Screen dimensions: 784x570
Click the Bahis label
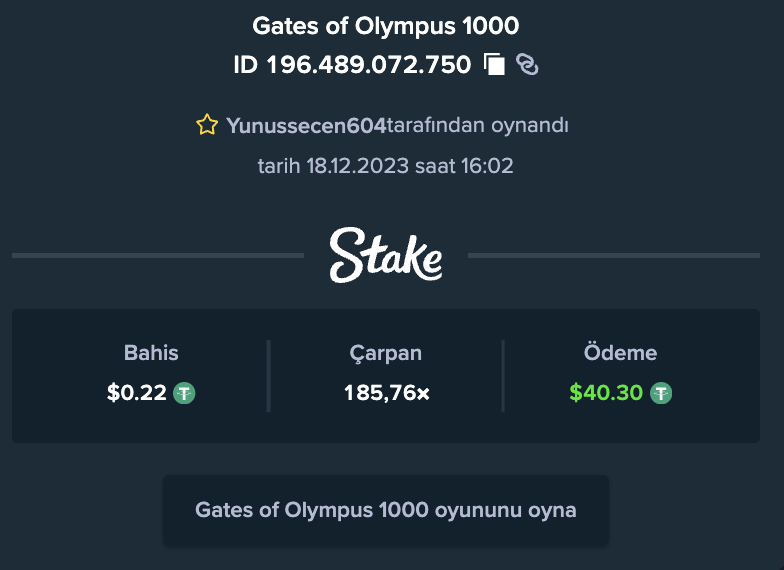(x=151, y=353)
